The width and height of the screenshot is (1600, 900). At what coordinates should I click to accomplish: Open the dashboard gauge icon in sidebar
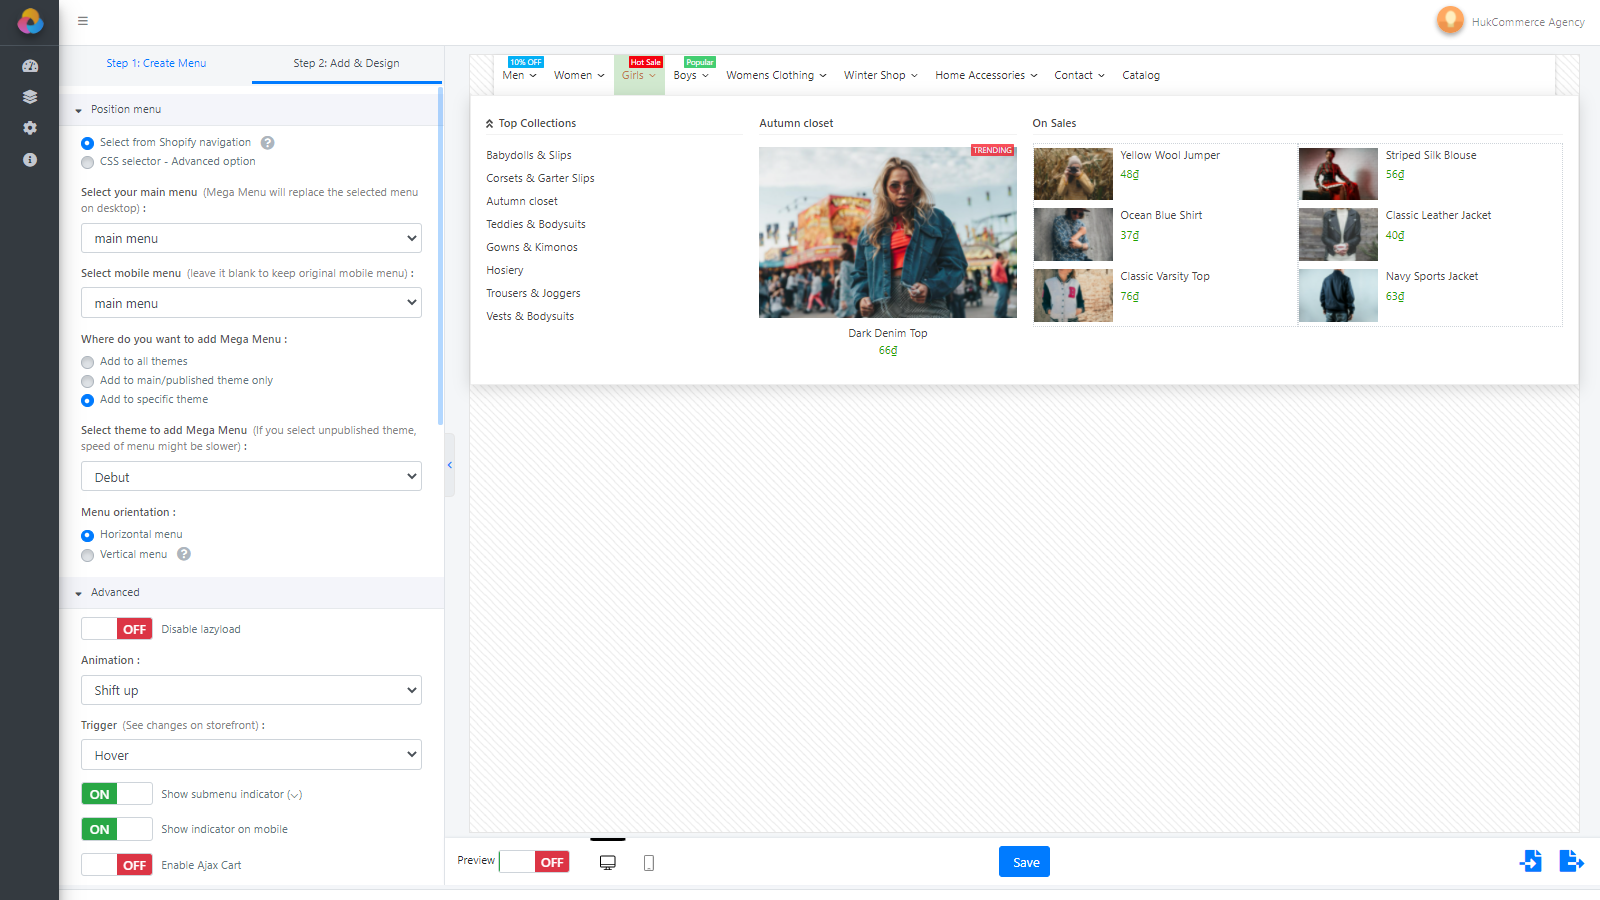click(x=30, y=66)
